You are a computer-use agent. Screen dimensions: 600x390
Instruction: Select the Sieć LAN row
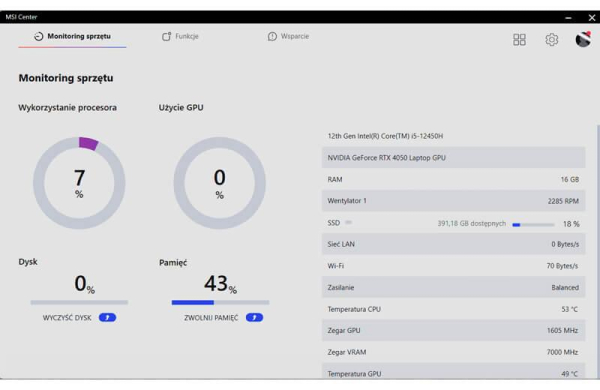tap(453, 244)
